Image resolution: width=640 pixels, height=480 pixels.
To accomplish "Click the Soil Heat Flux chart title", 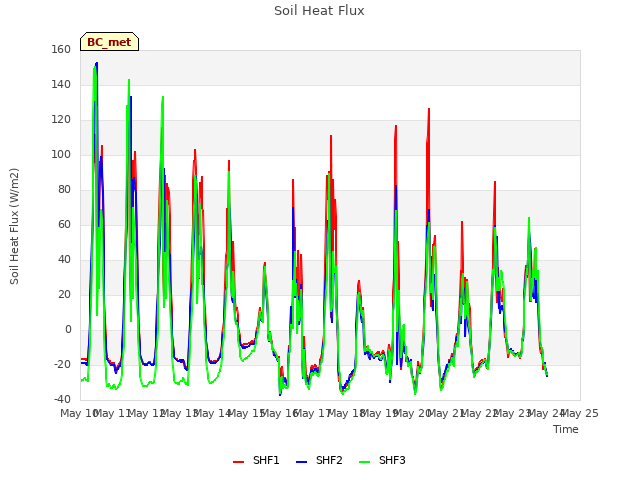I will coord(319,11).
